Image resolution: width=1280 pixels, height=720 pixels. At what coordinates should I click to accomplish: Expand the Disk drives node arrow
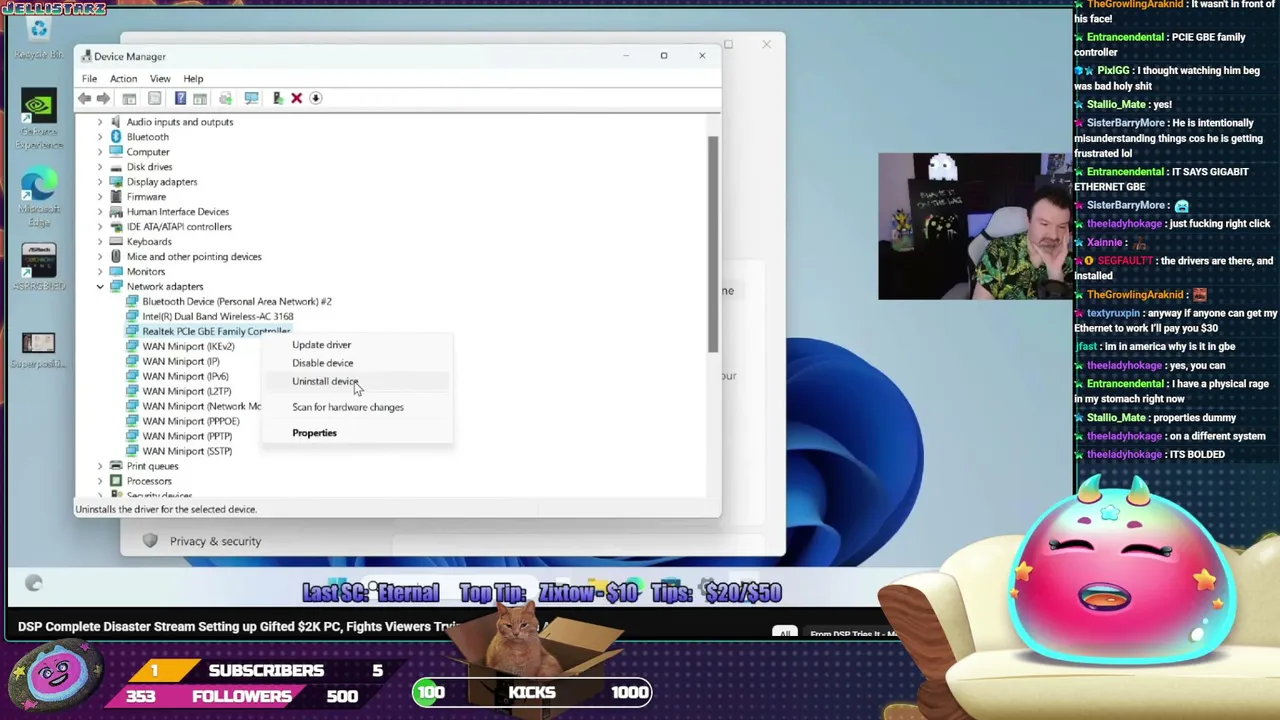click(99, 167)
